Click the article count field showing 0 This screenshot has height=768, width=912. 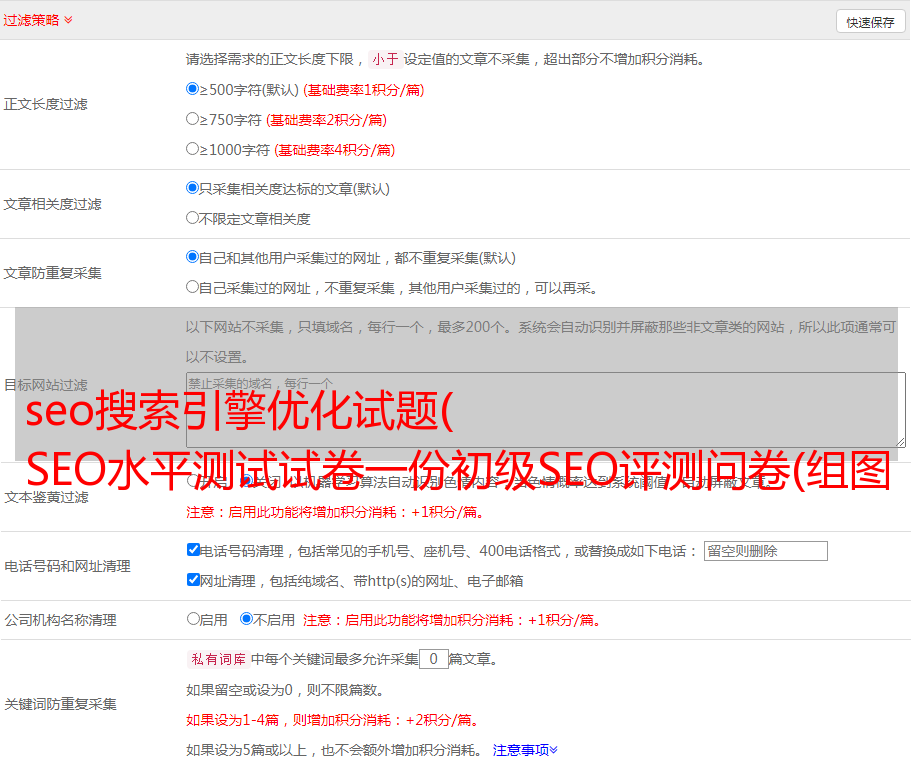coord(433,659)
